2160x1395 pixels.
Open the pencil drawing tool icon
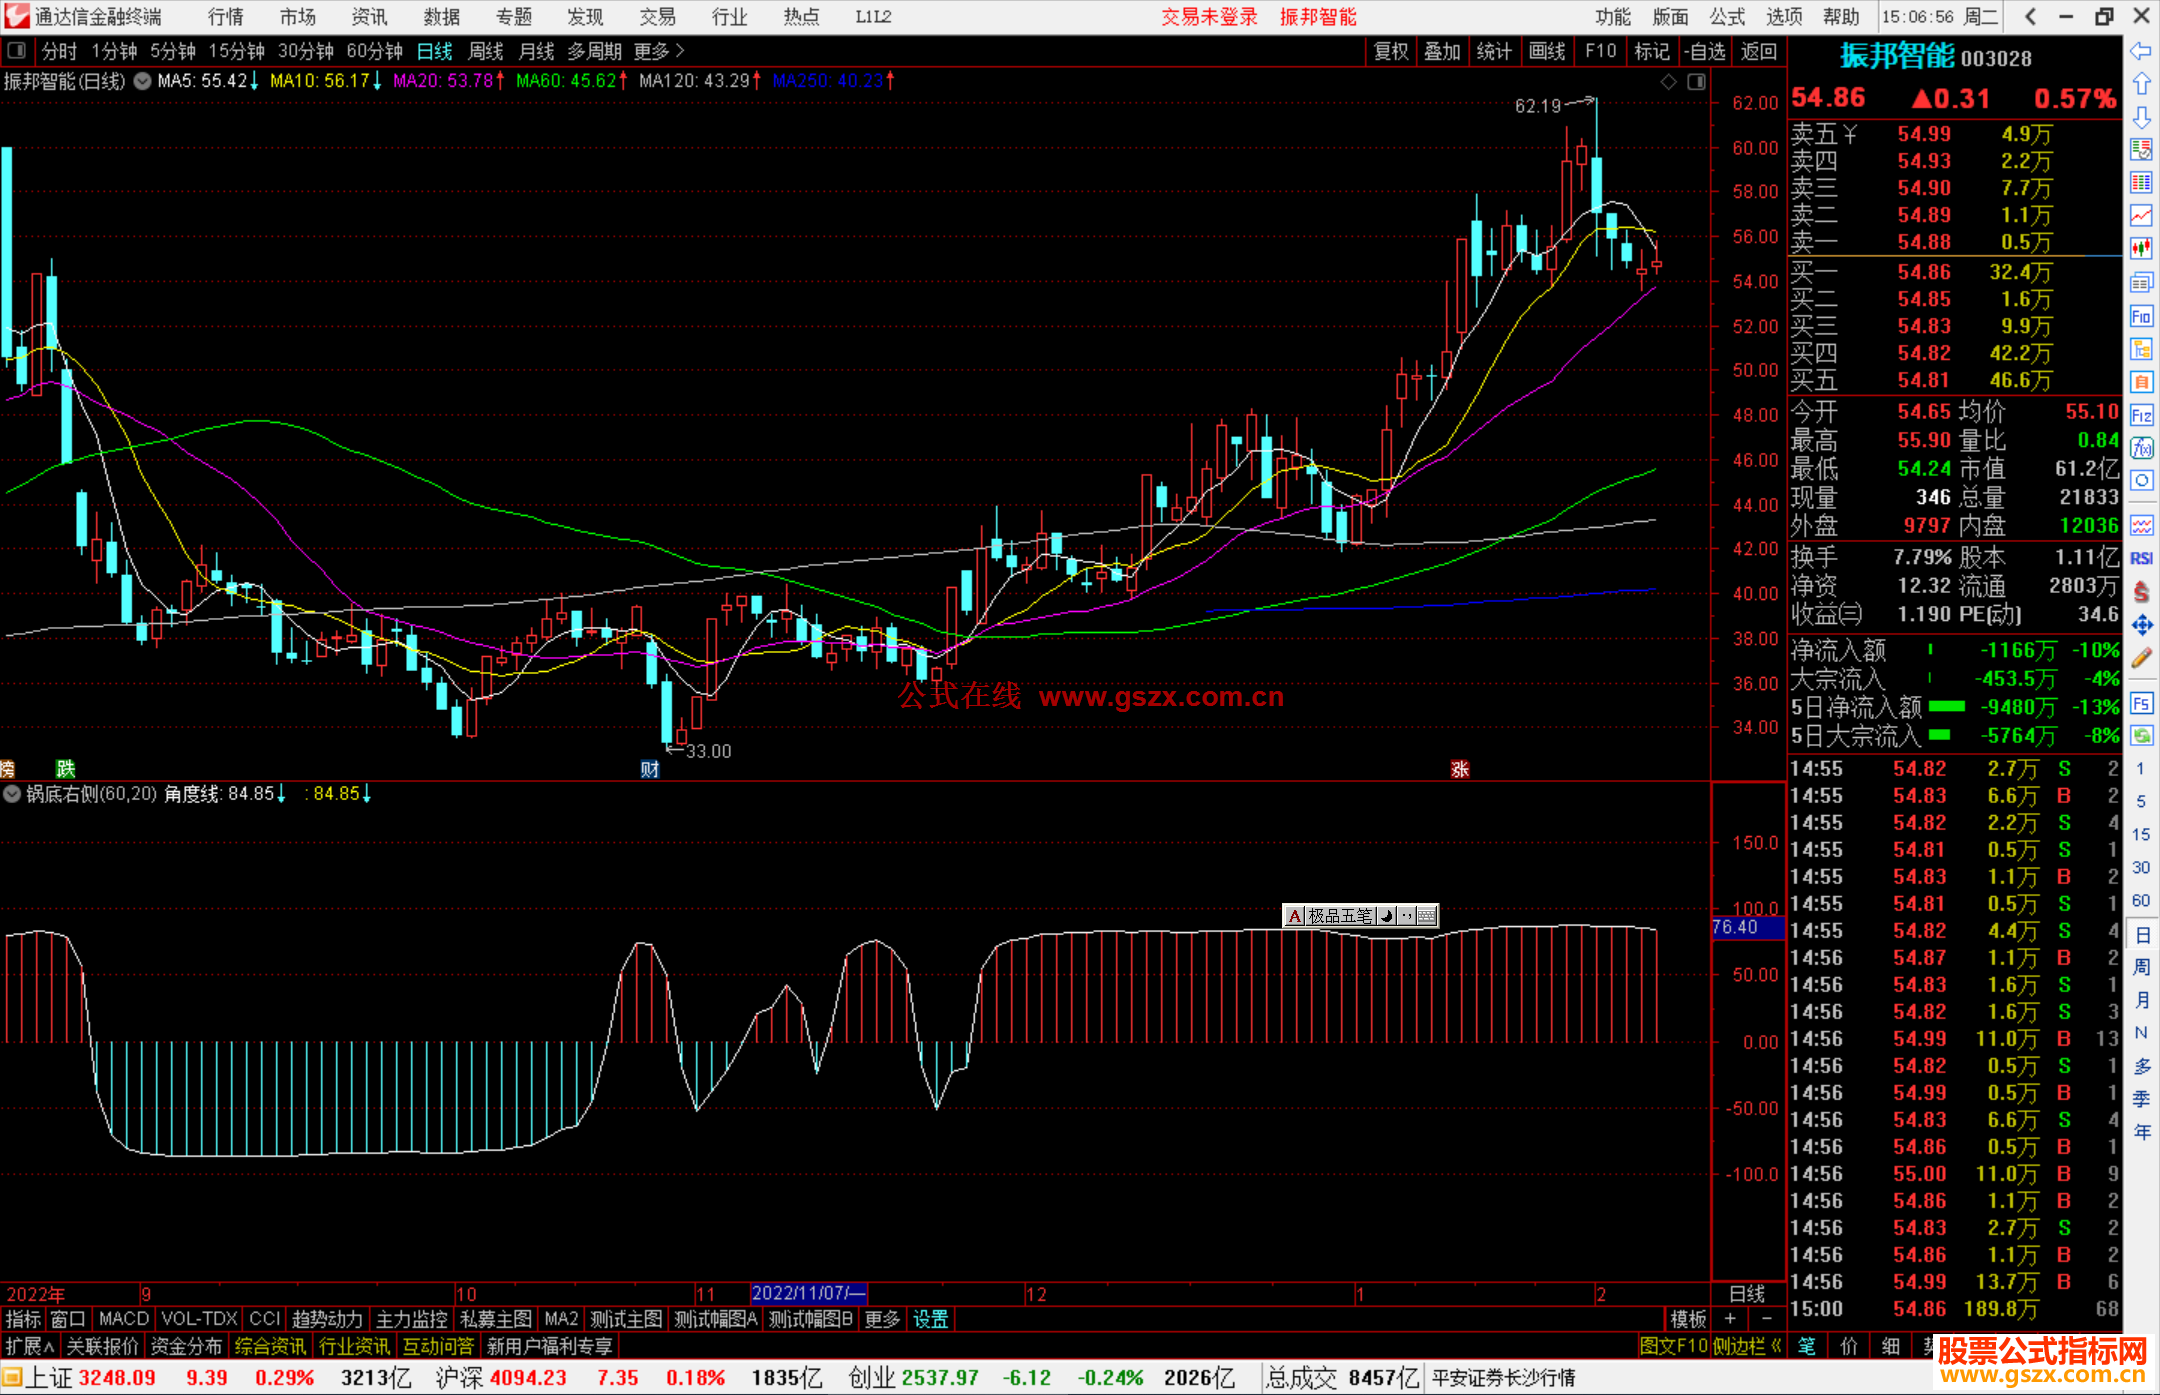(2141, 658)
